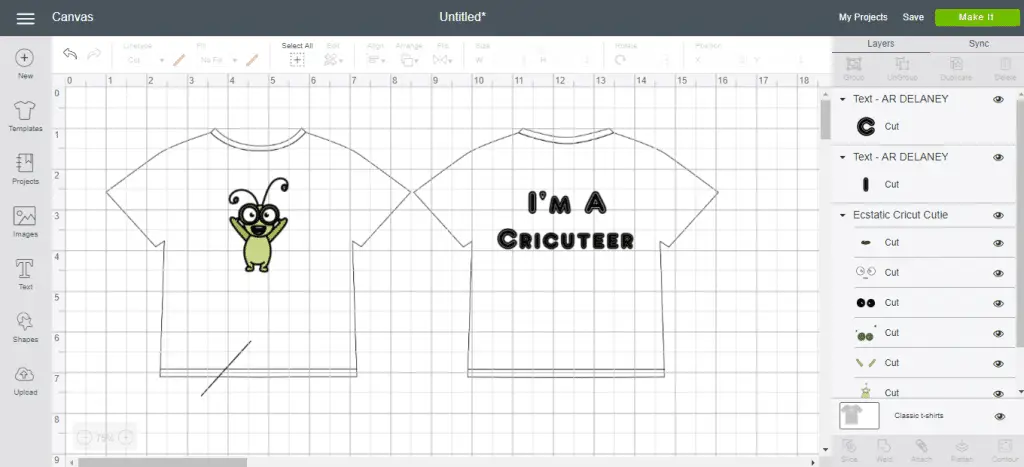Toggle visibility of green arms Cut layer
1024x467 pixels.
(x=998, y=363)
